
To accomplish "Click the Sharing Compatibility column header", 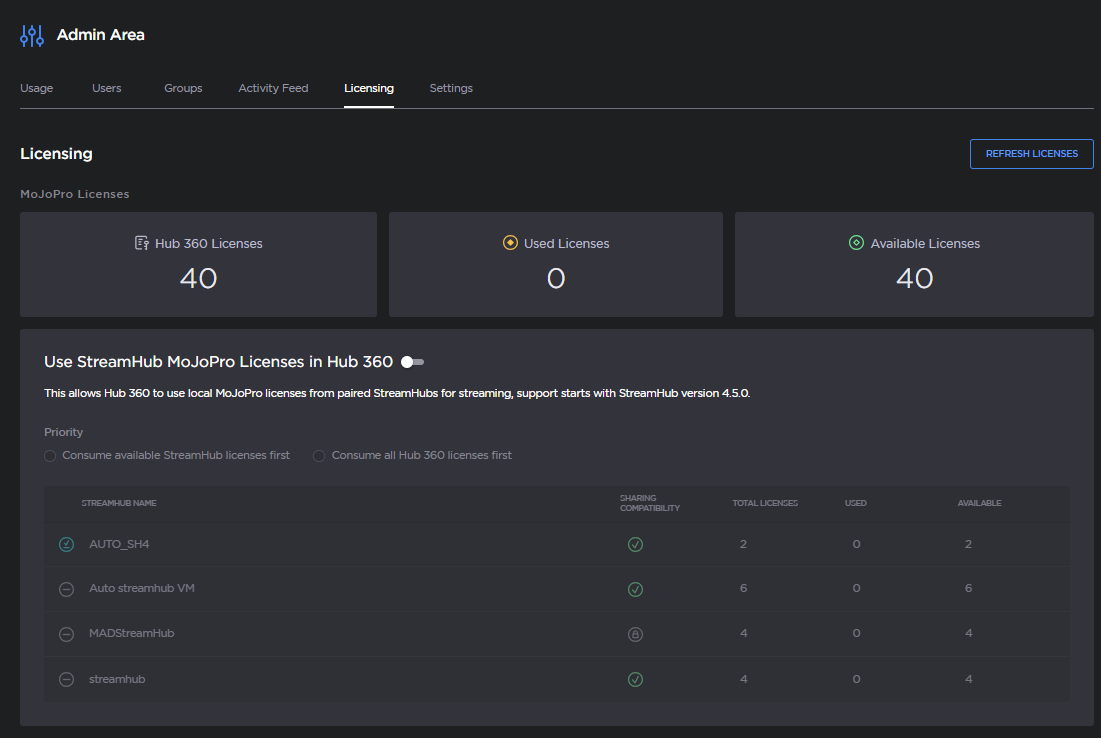I will coord(650,503).
